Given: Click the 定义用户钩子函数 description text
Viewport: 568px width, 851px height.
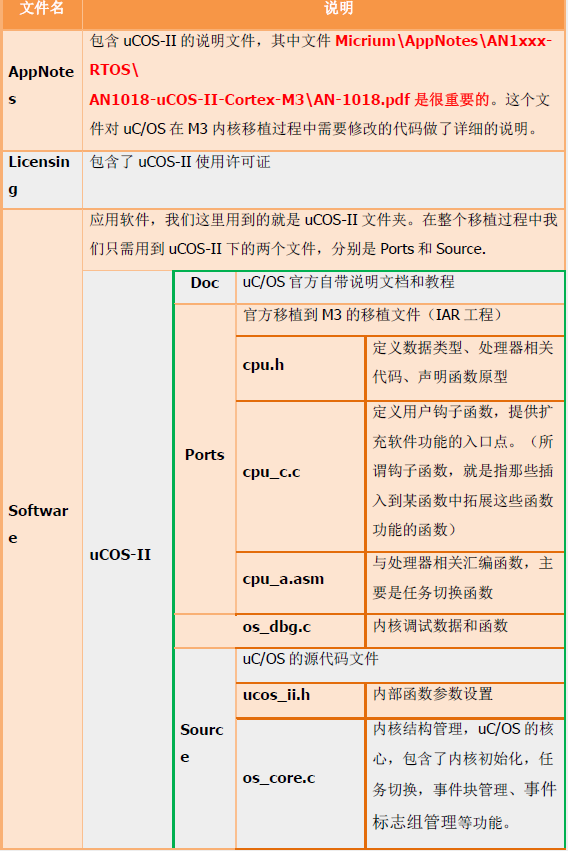Looking at the screenshot, I should tap(463, 471).
